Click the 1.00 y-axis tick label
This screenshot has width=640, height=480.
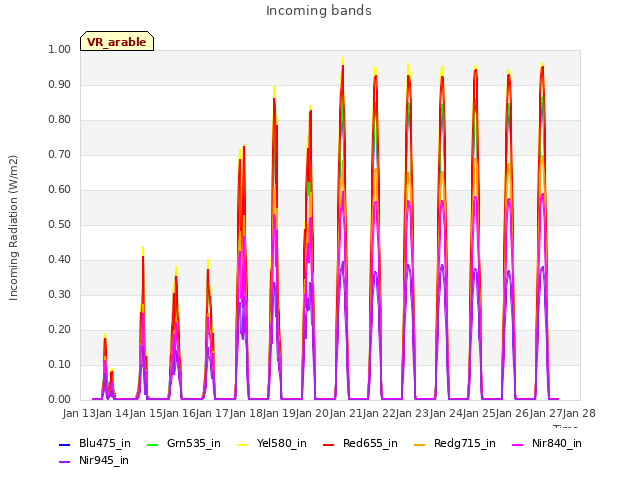click(x=60, y=49)
